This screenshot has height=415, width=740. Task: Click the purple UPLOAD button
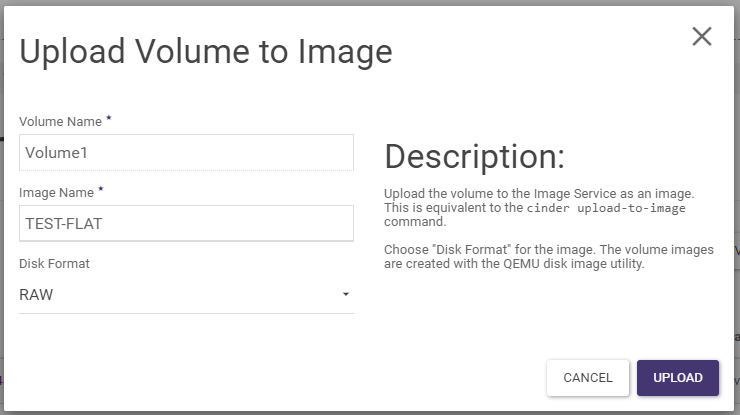[x=678, y=378]
